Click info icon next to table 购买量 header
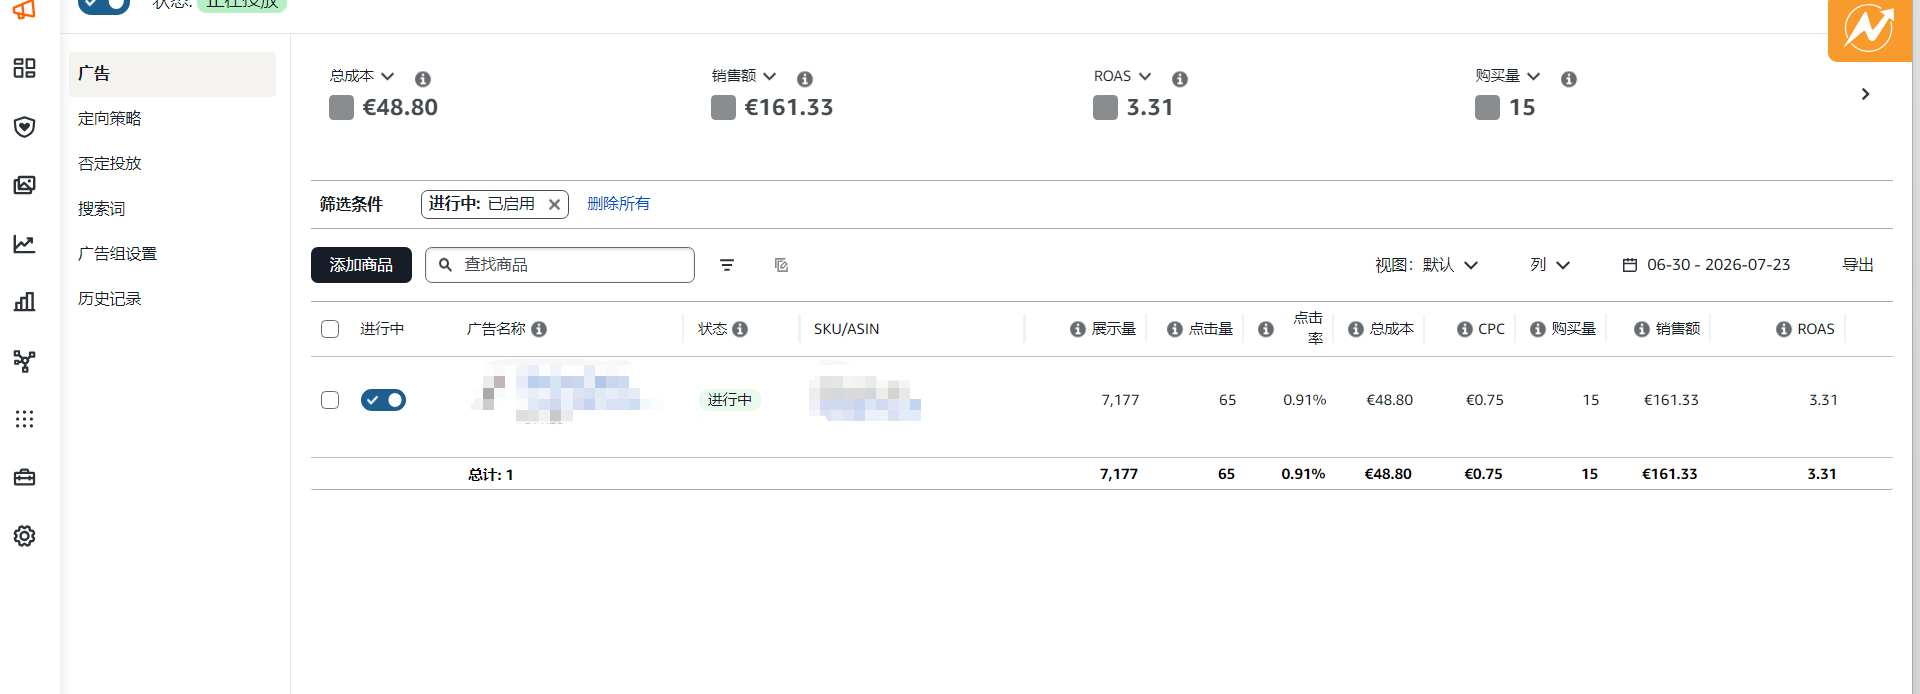This screenshot has height=694, width=1920. click(x=1538, y=329)
